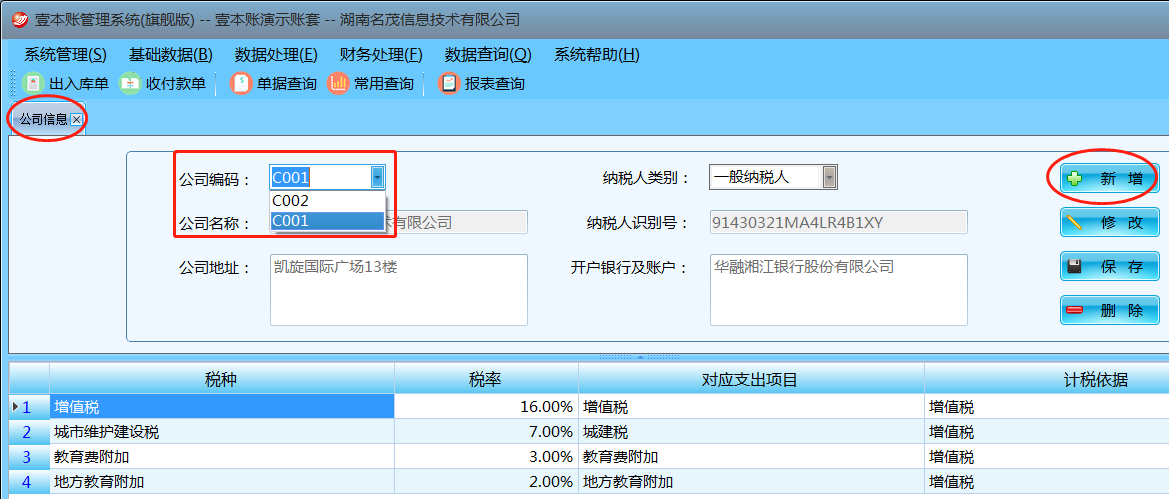Viewport: 1169px width, 499px height.
Task: Sort by the 税种 column header
Action: 221,380
